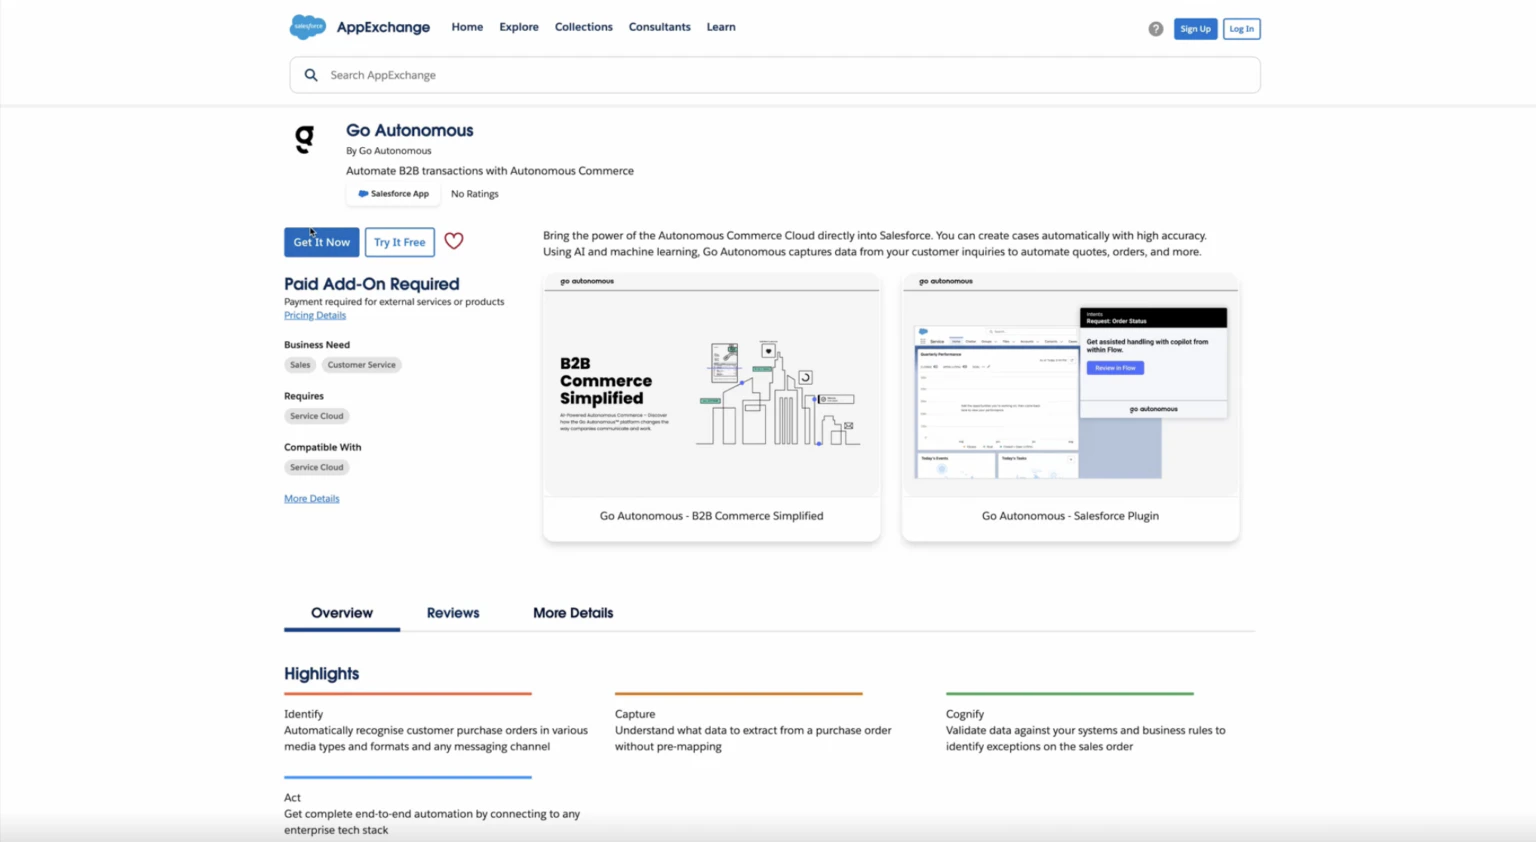
Task: Click the Log In button
Action: [x=1241, y=29]
